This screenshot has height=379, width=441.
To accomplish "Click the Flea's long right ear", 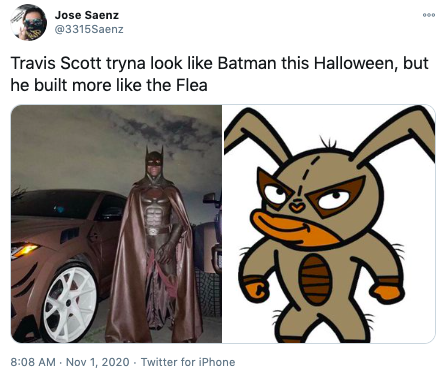I will pos(395,137).
